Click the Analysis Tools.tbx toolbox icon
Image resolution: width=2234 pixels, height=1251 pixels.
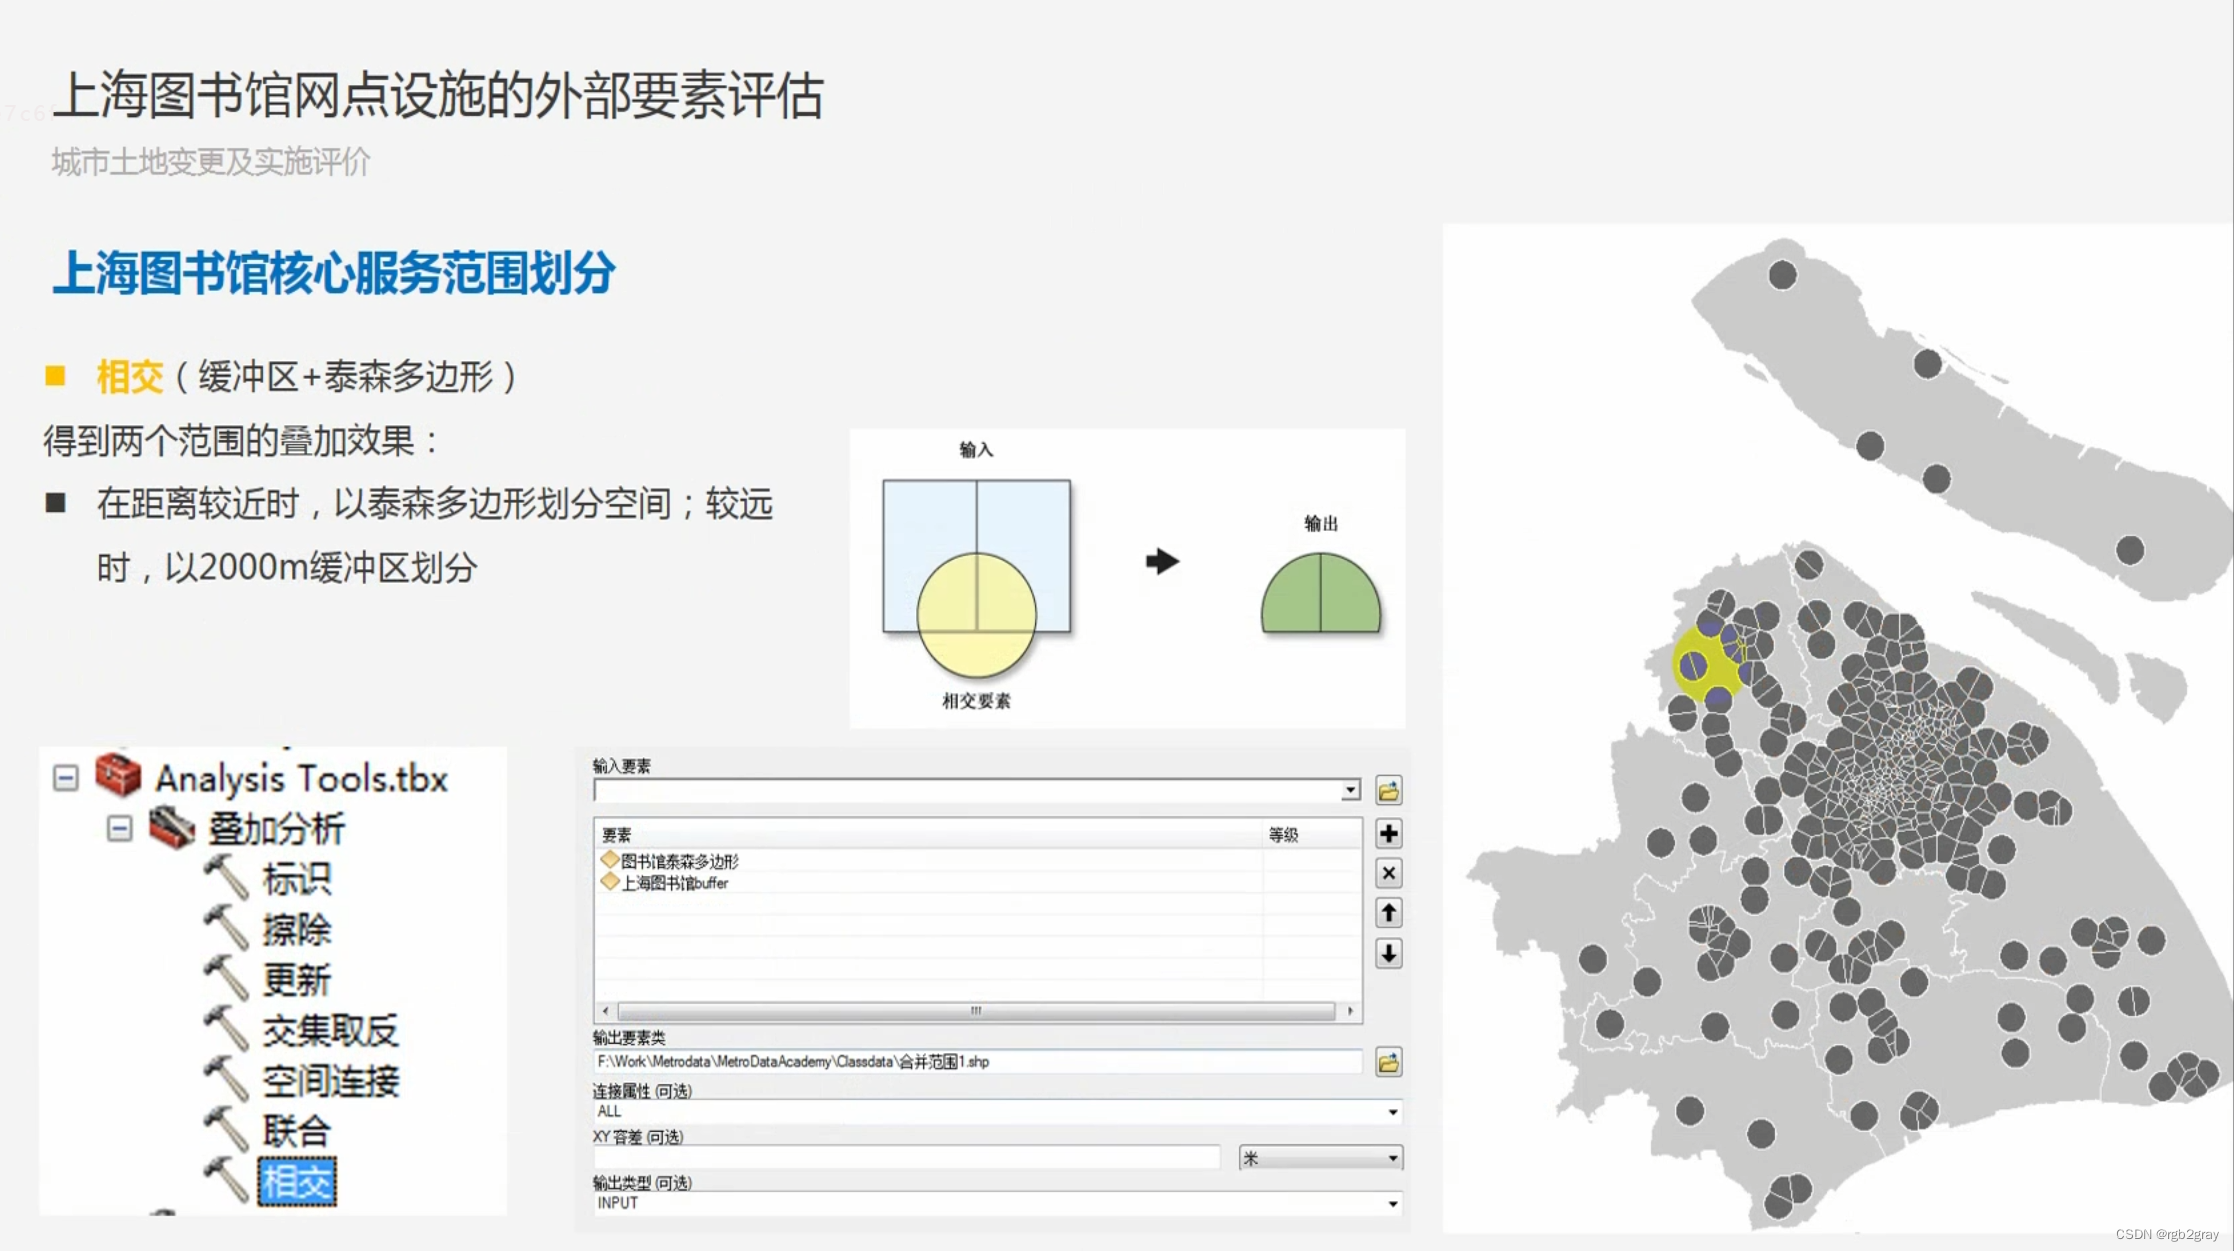(x=118, y=776)
